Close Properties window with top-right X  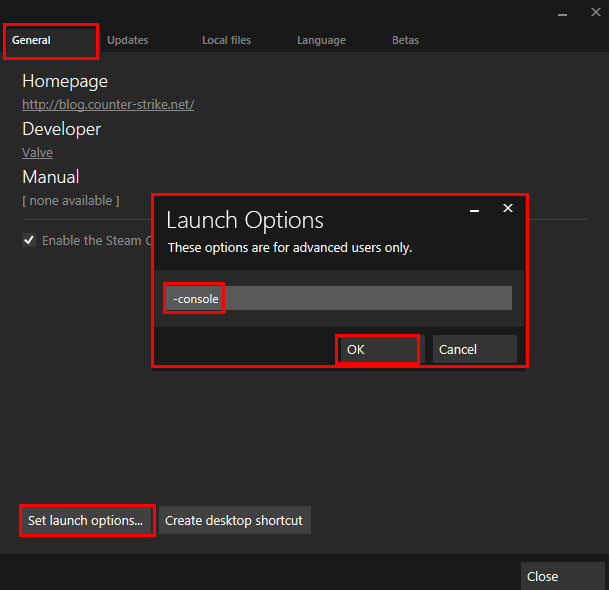[596, 12]
